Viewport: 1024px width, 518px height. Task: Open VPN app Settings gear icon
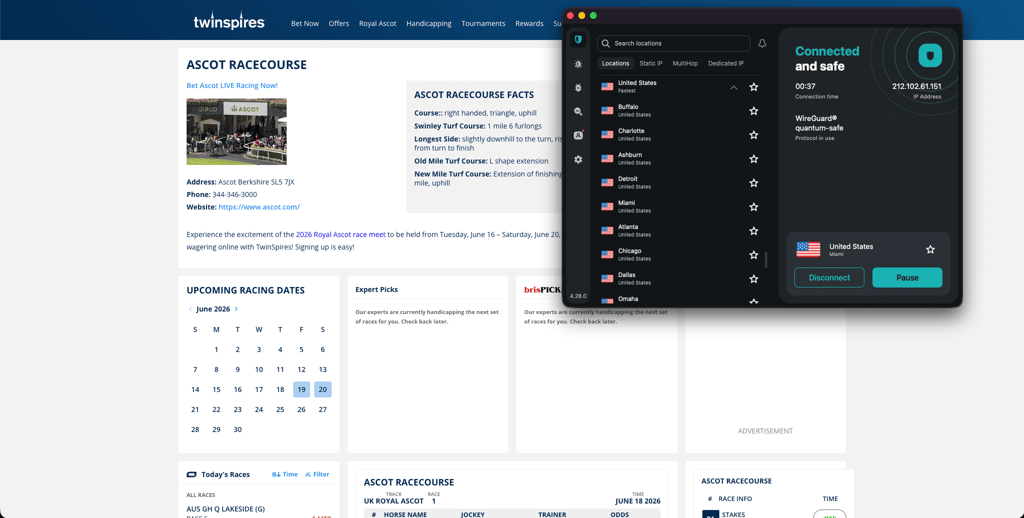[578, 159]
